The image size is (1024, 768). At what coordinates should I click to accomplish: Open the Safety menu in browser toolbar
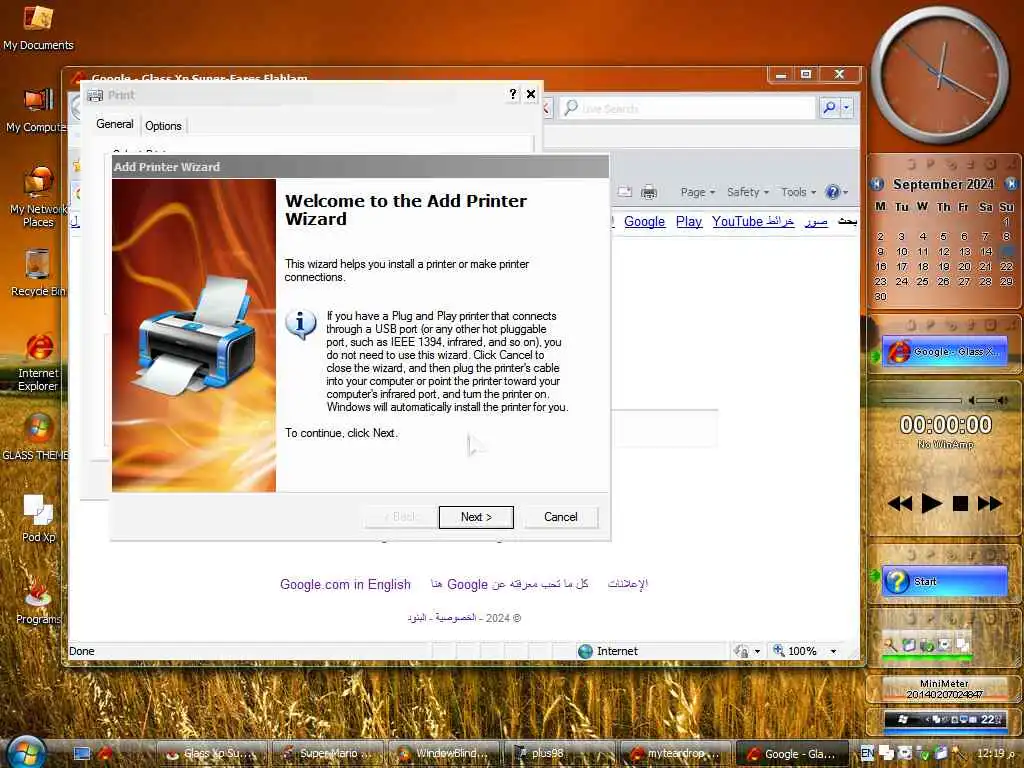748,192
